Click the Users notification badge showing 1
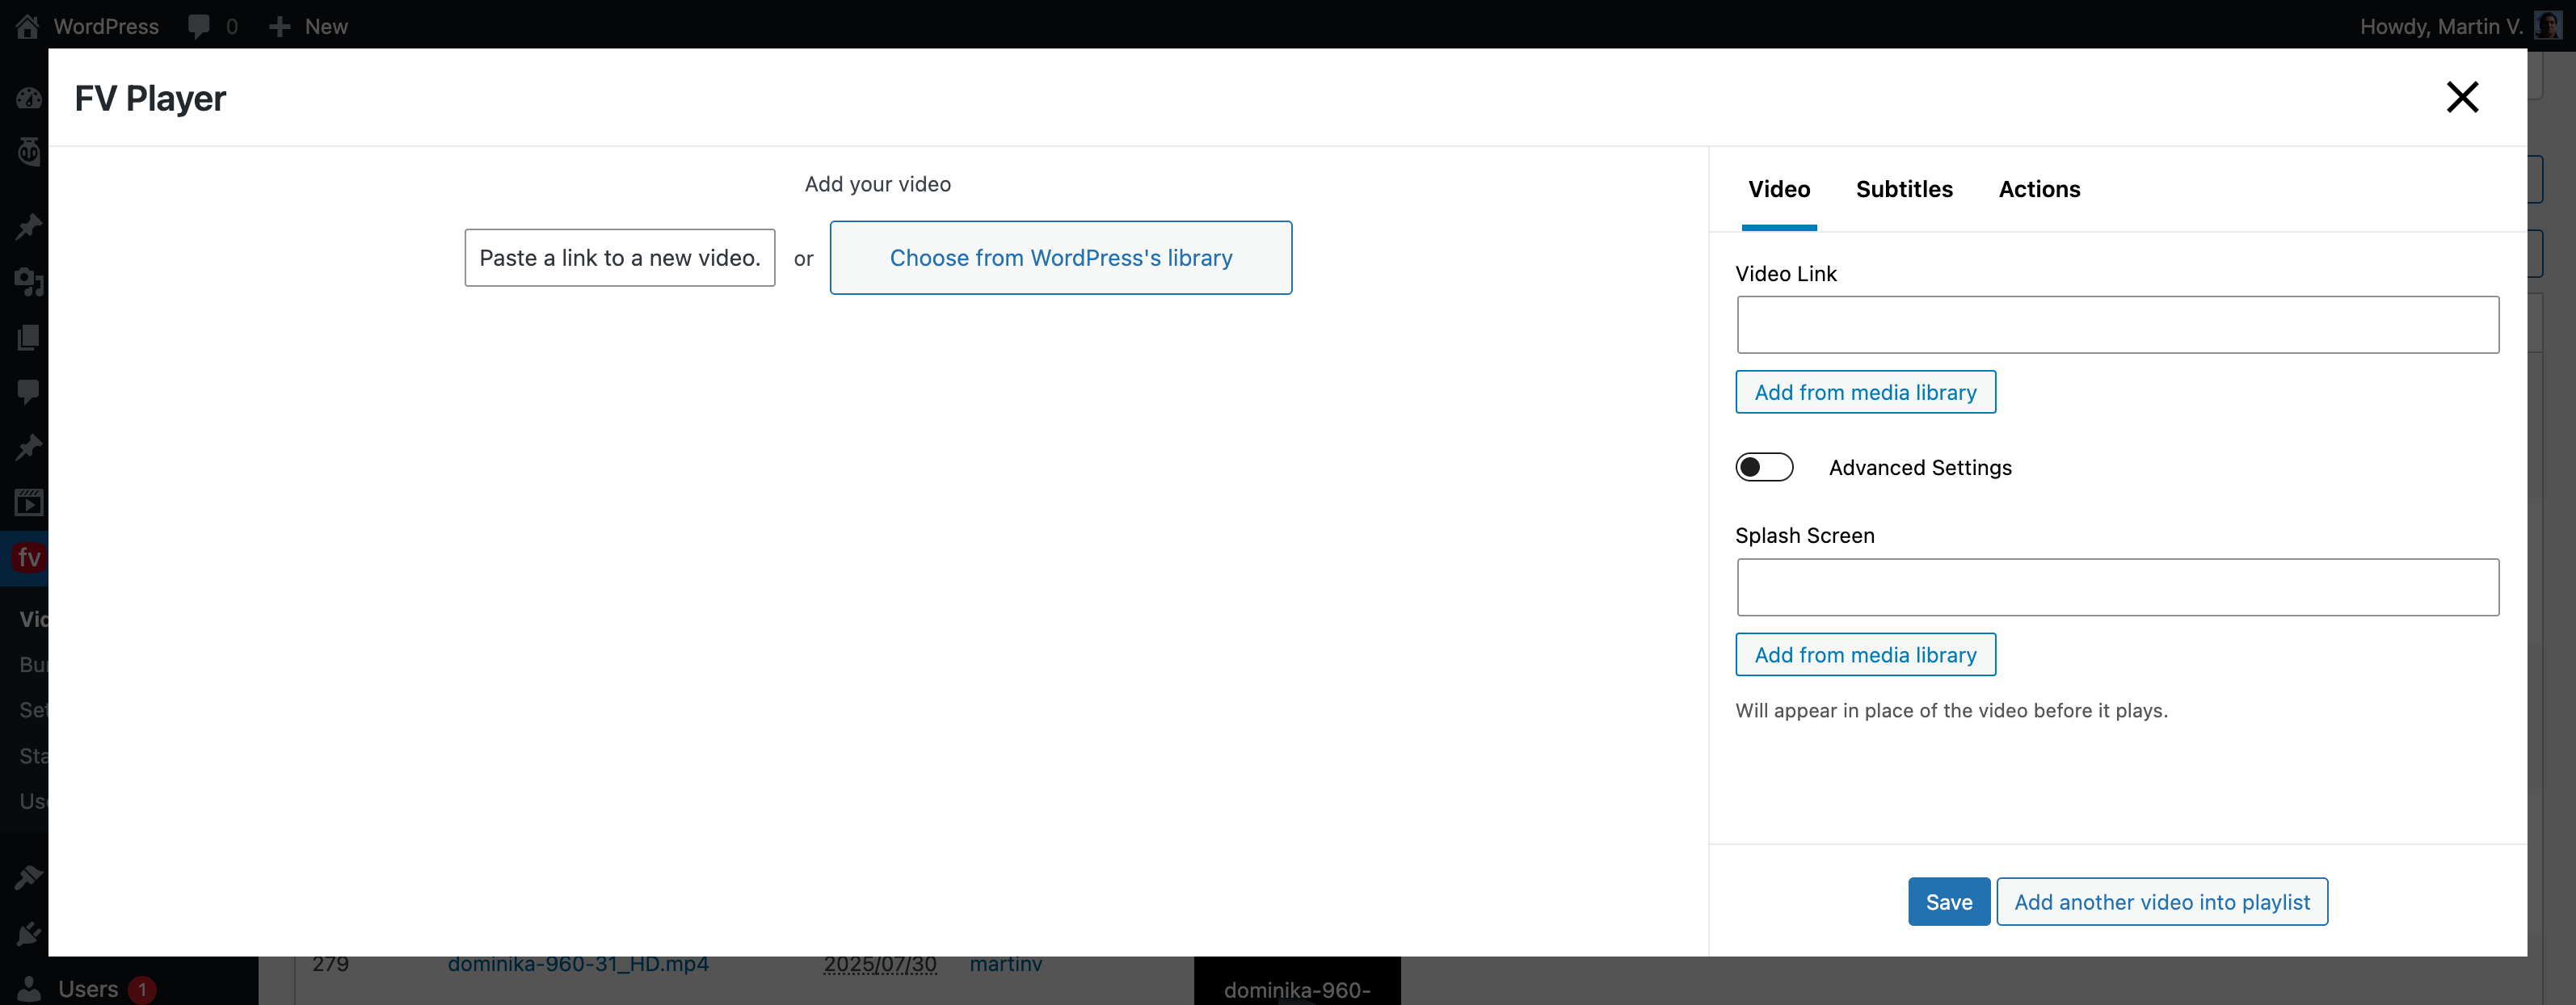Image resolution: width=2576 pixels, height=1005 pixels. (x=142, y=989)
